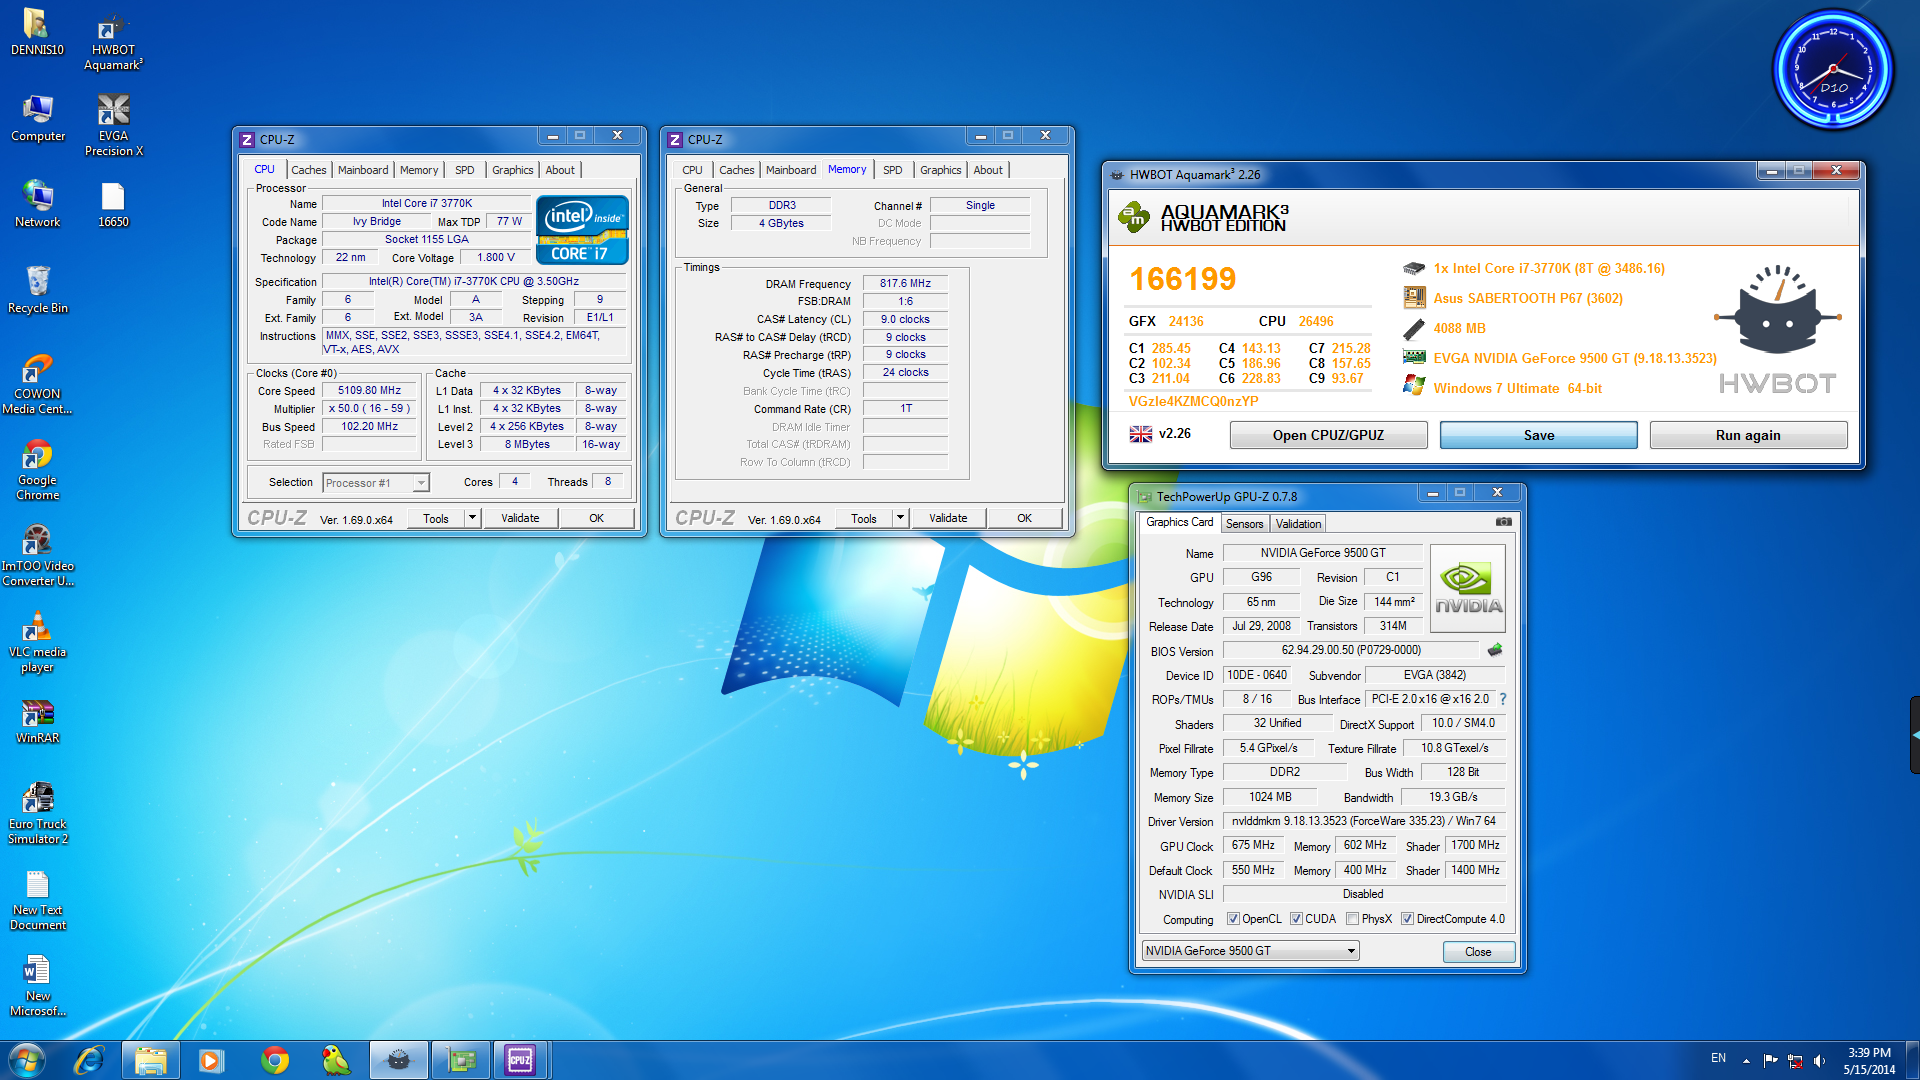Toggle the PhysX checkbox in GPU-Z

click(1352, 919)
